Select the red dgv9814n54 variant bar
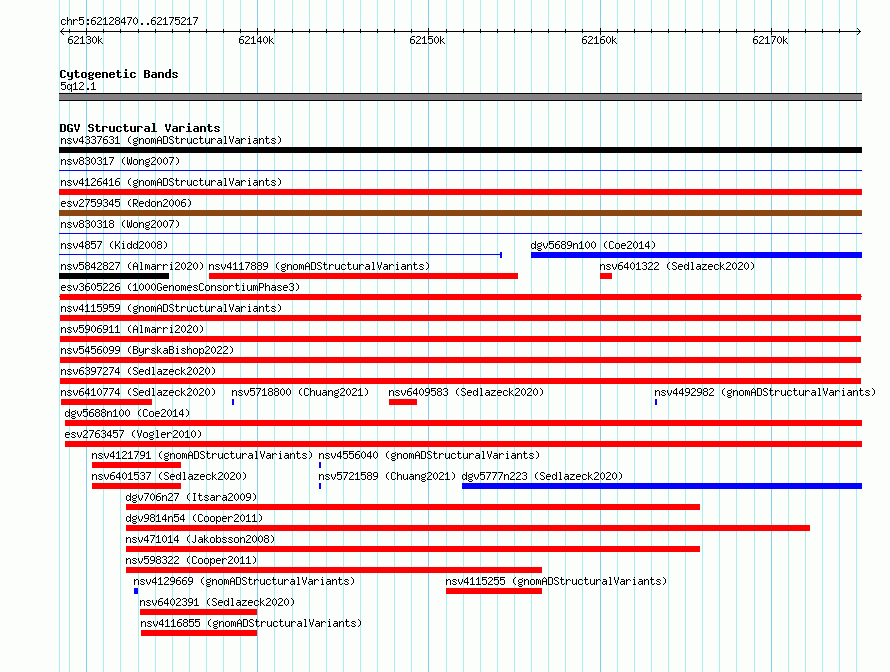Image resolution: width=890 pixels, height=672 pixels. [468, 528]
